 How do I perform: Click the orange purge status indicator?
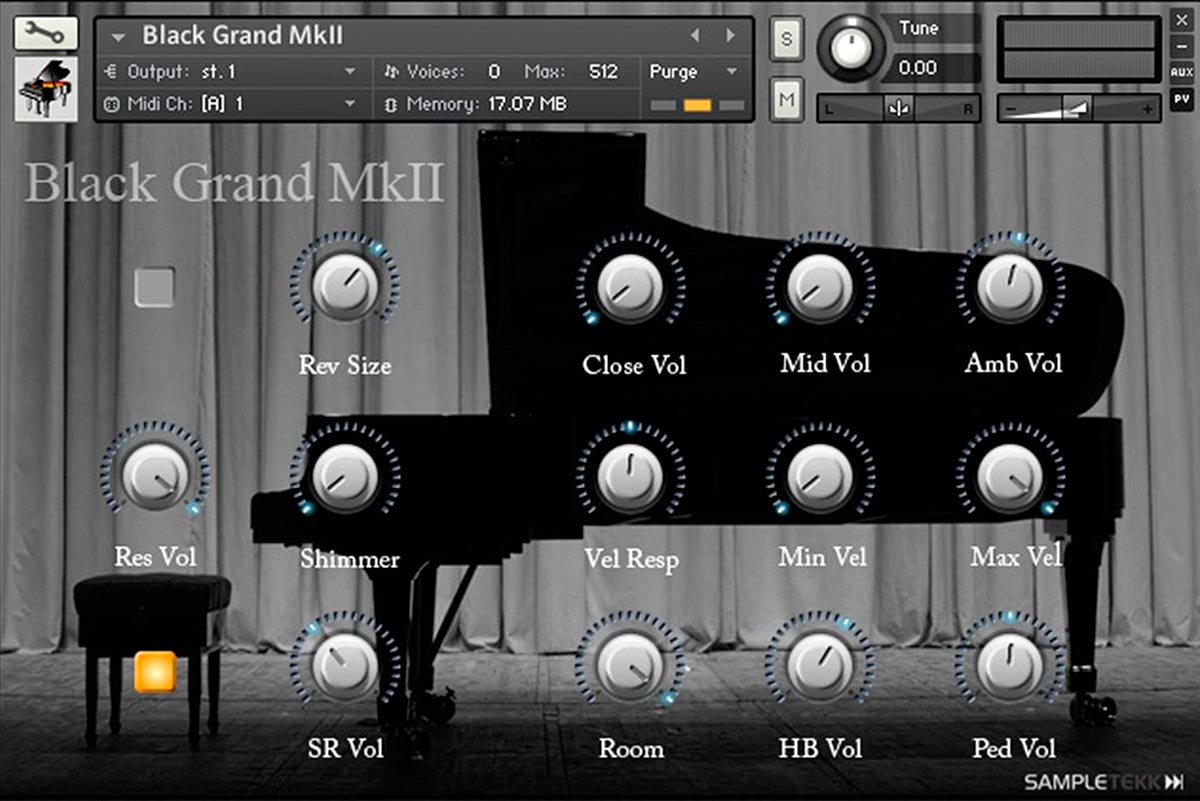(x=698, y=105)
